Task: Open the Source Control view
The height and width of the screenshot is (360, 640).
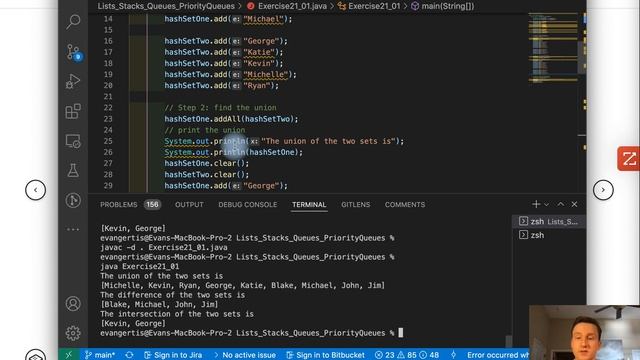Action: [x=73, y=52]
